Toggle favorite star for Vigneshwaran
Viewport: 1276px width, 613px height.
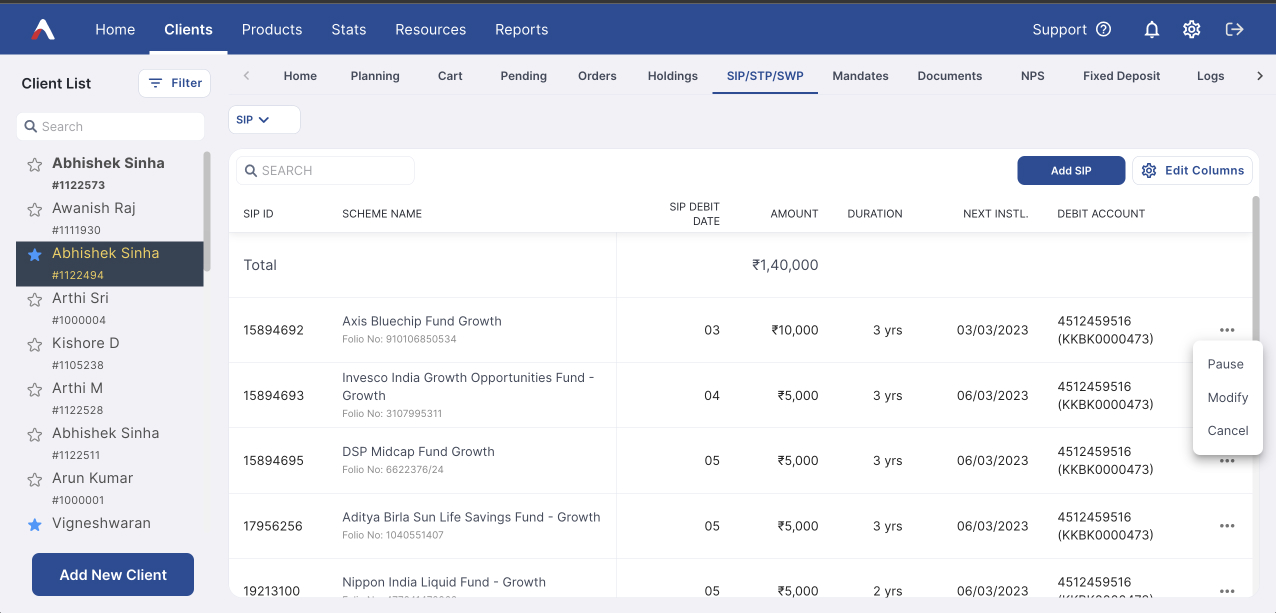tap(35, 524)
